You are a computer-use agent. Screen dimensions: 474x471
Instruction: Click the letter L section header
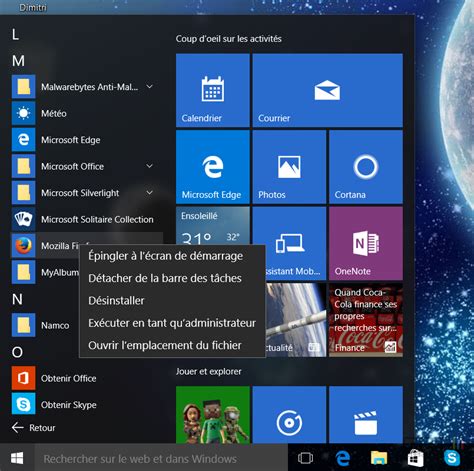[x=15, y=35]
